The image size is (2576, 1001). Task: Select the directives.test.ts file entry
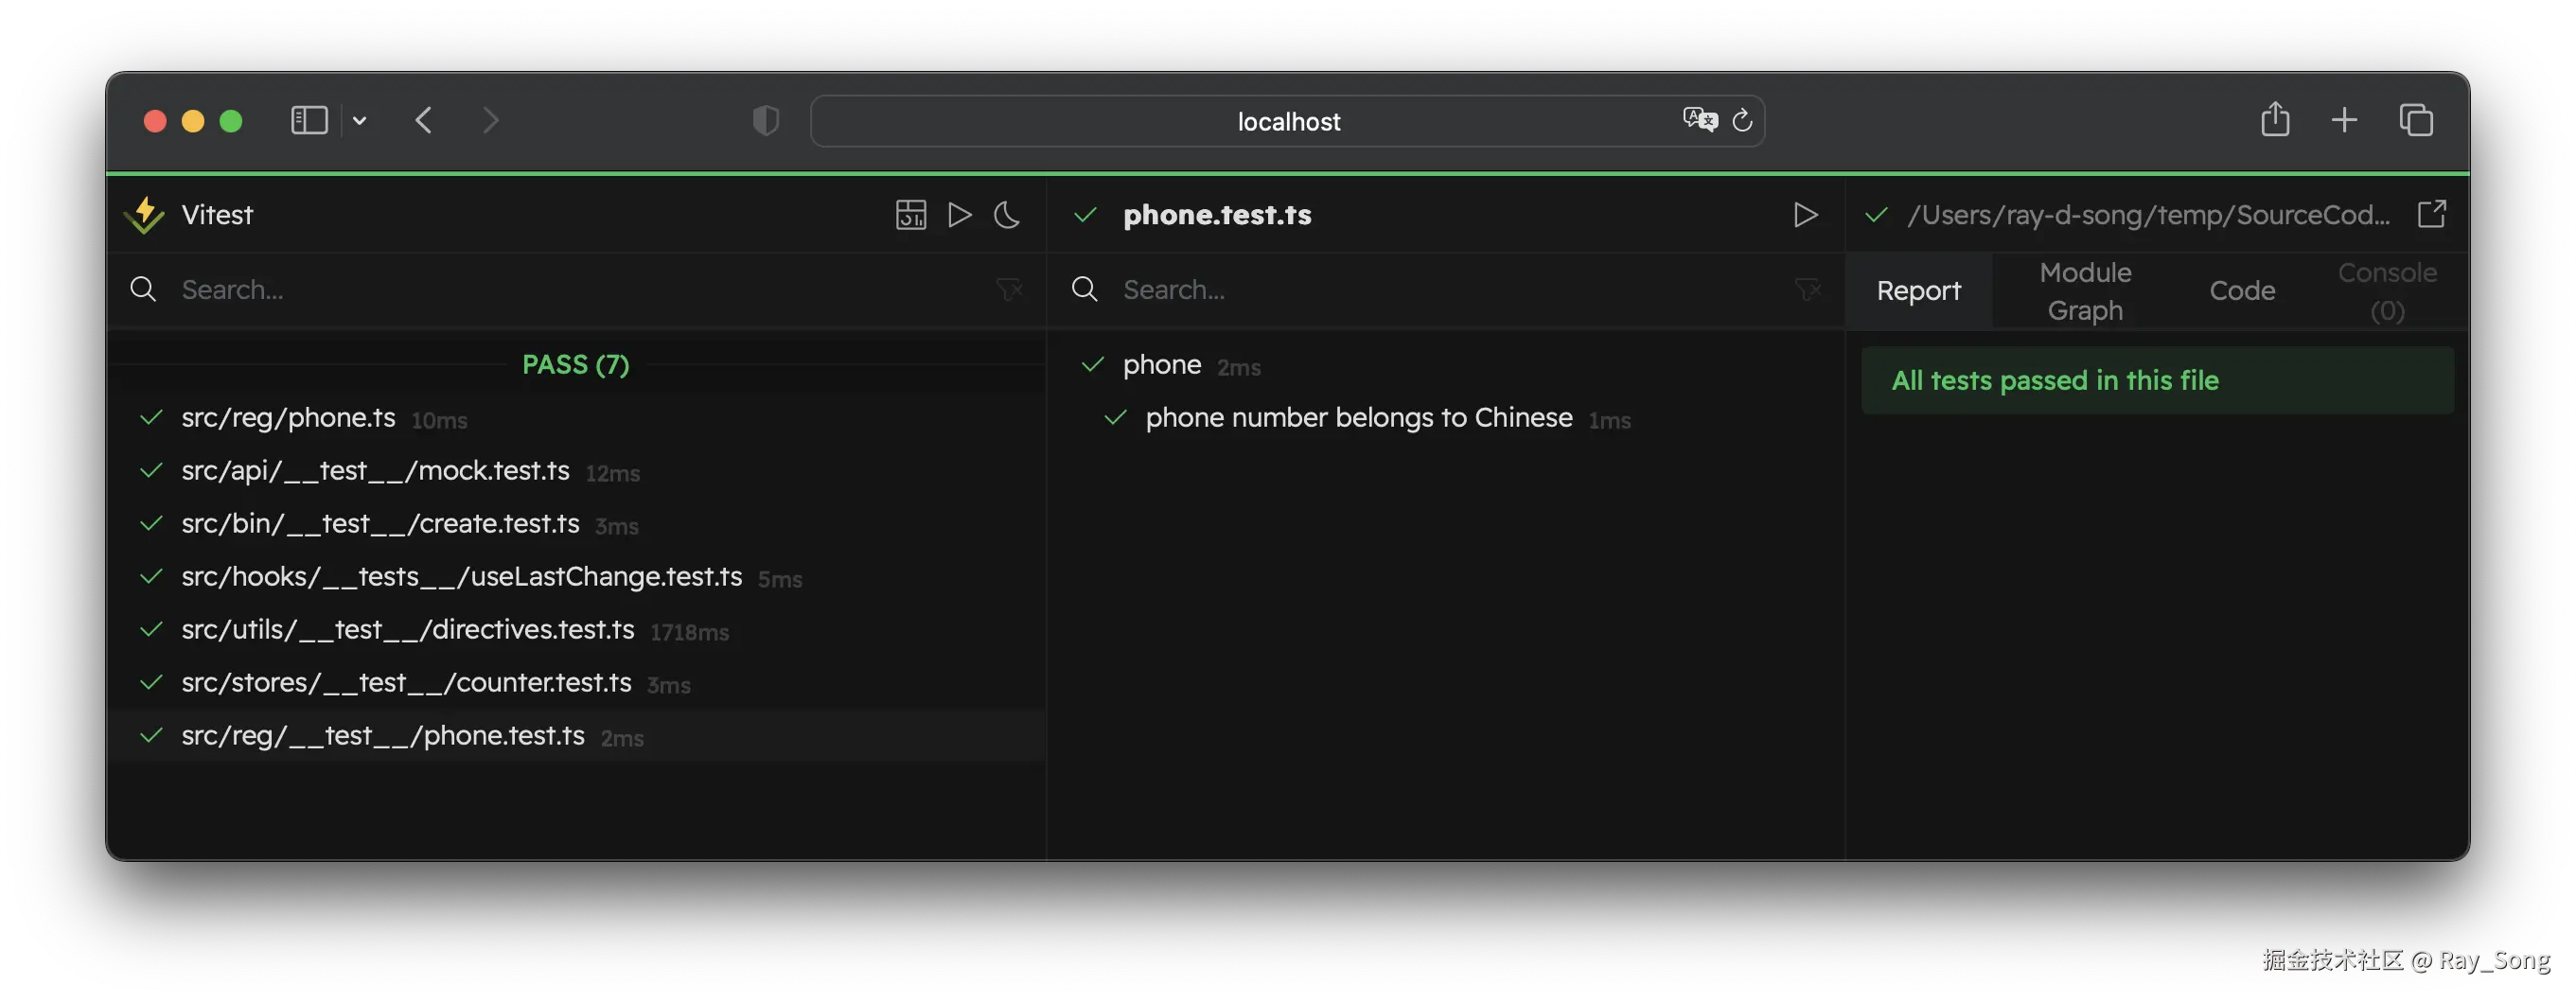pyautogui.click(x=407, y=630)
